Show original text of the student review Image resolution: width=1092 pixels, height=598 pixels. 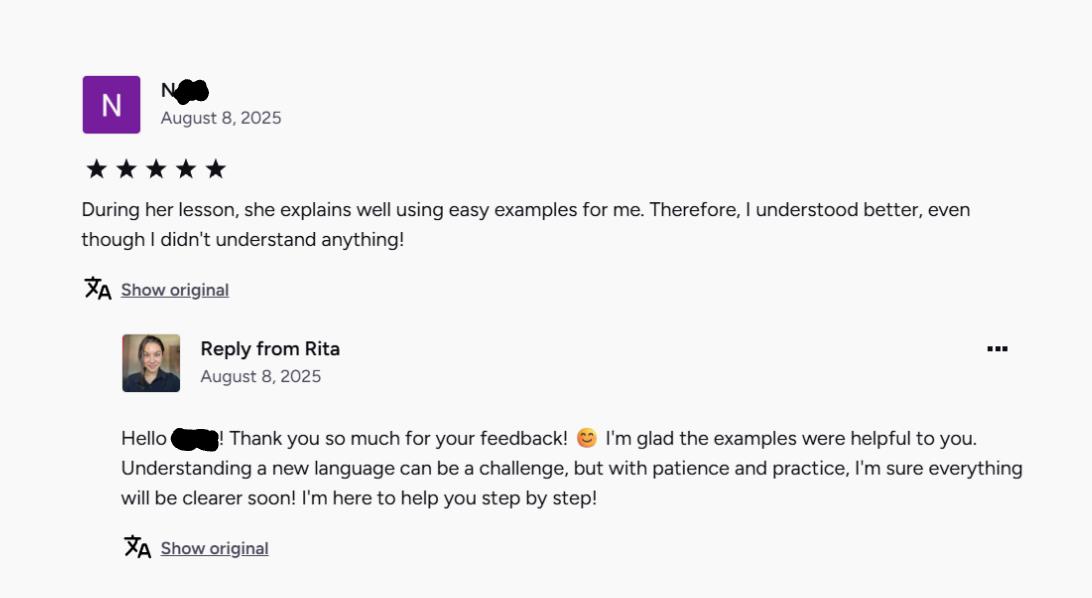click(175, 290)
